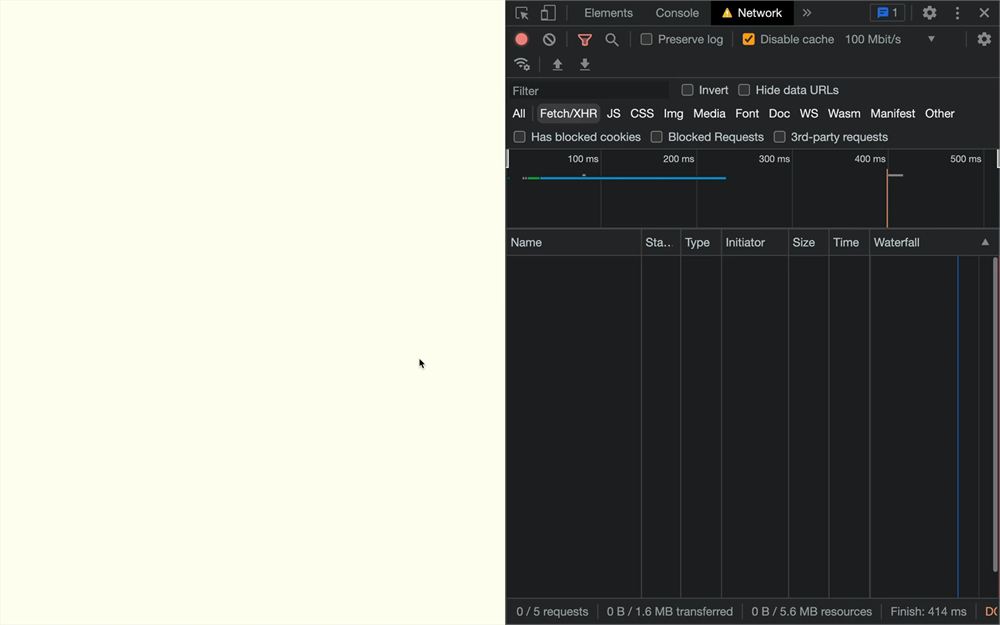1000x625 pixels.
Task: Sort by the Status column header
Action: 661,242
